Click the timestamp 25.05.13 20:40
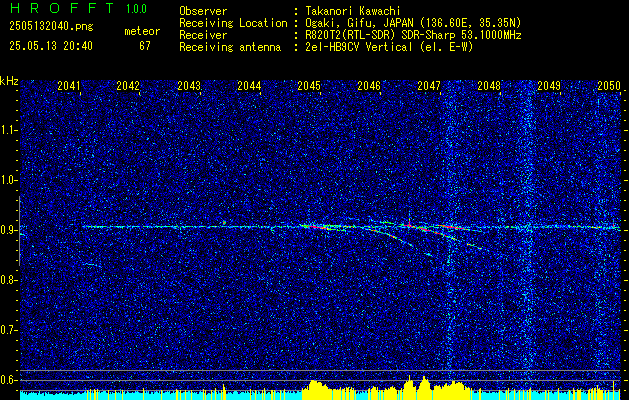The width and height of the screenshot is (629, 400). (51, 46)
